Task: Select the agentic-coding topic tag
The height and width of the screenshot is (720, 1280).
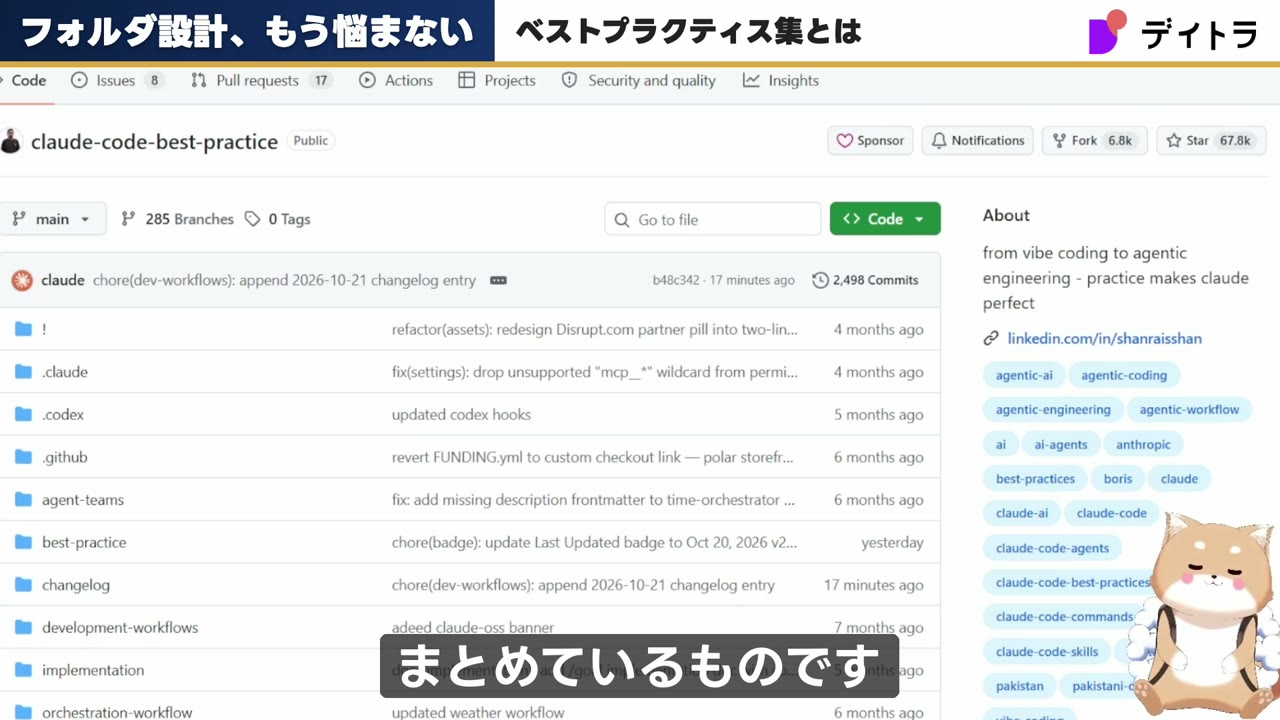Action: (x=1124, y=375)
